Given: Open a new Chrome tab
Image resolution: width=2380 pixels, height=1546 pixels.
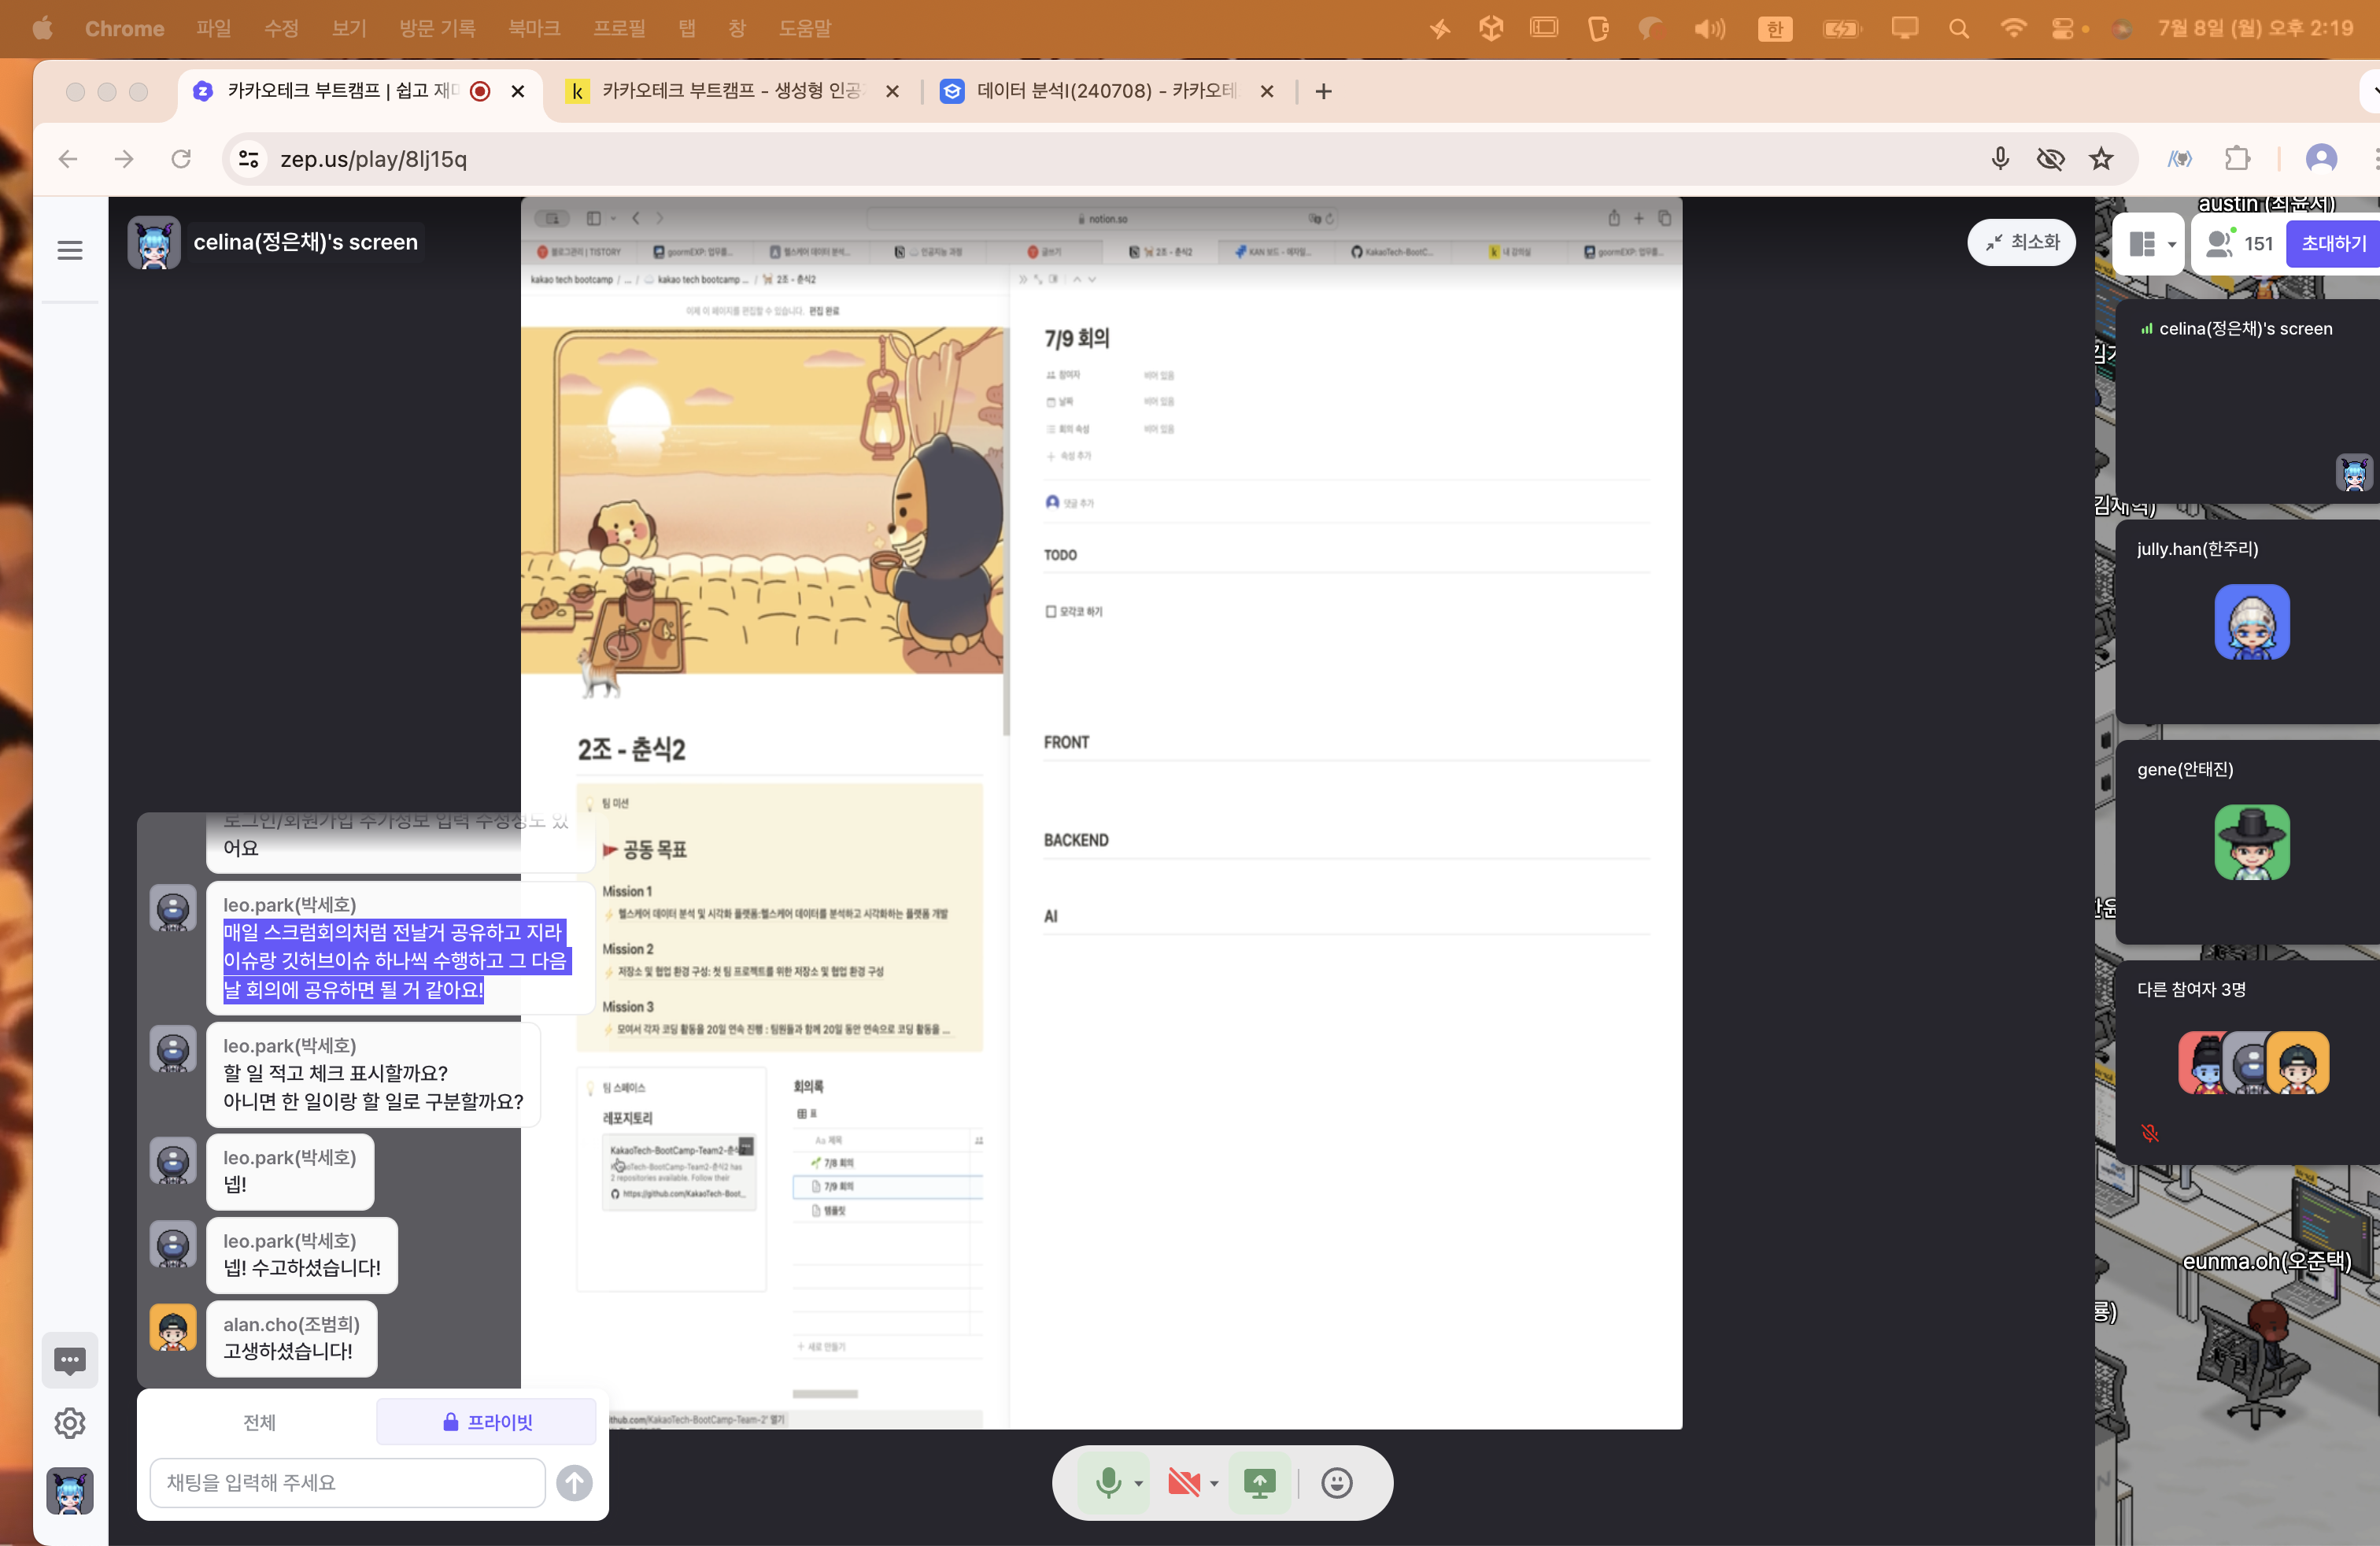Looking at the screenshot, I should 1324,91.
